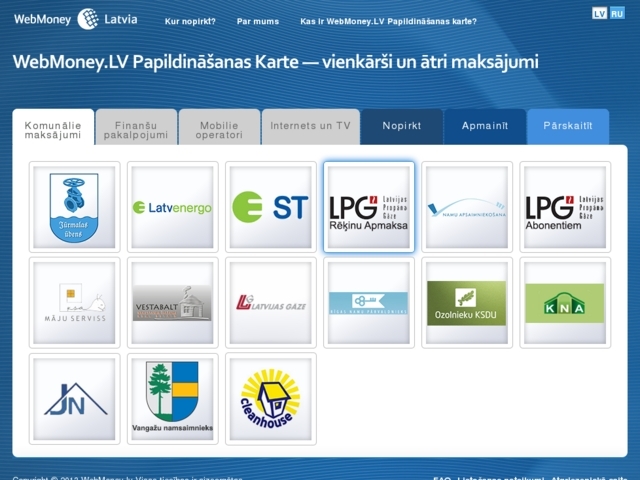Open the Vestabalt provider tile
This screenshot has height=480, width=640.
173,303
